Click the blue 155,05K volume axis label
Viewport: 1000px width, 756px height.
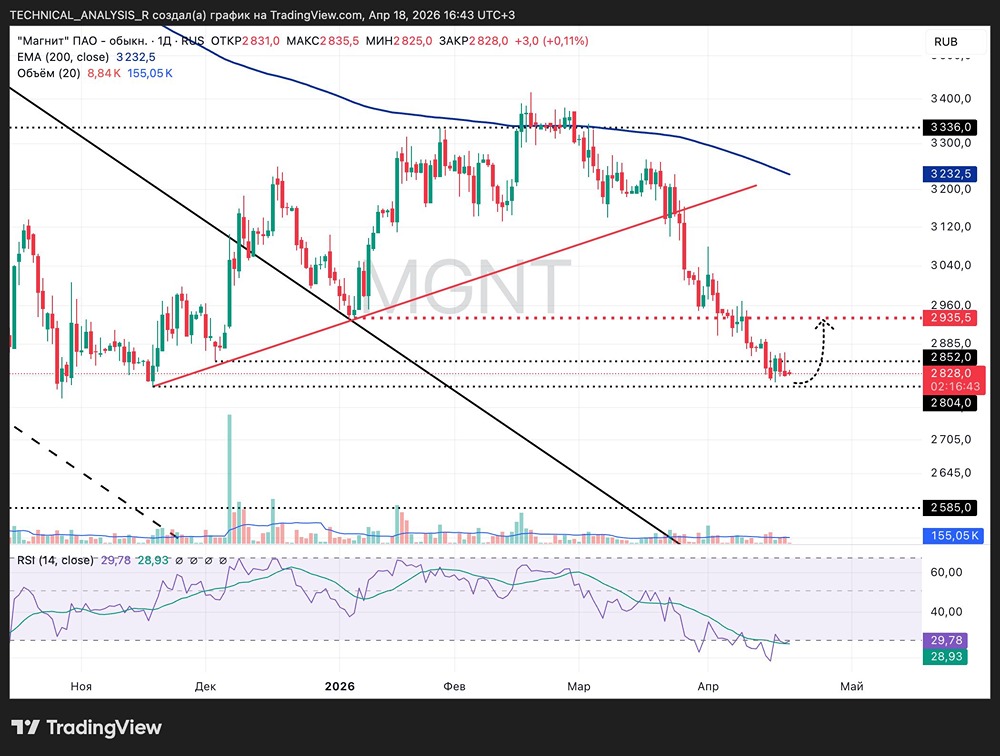point(953,535)
